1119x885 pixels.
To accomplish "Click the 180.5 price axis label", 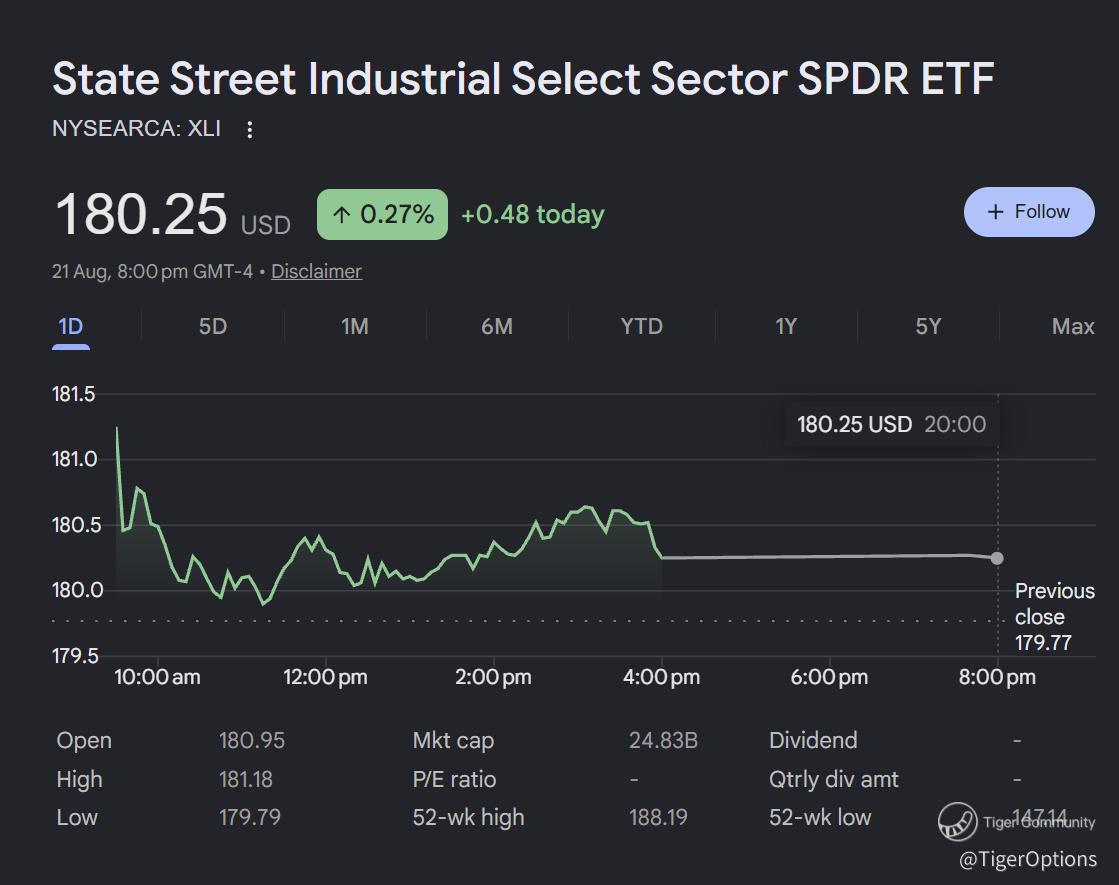I will coord(76,525).
